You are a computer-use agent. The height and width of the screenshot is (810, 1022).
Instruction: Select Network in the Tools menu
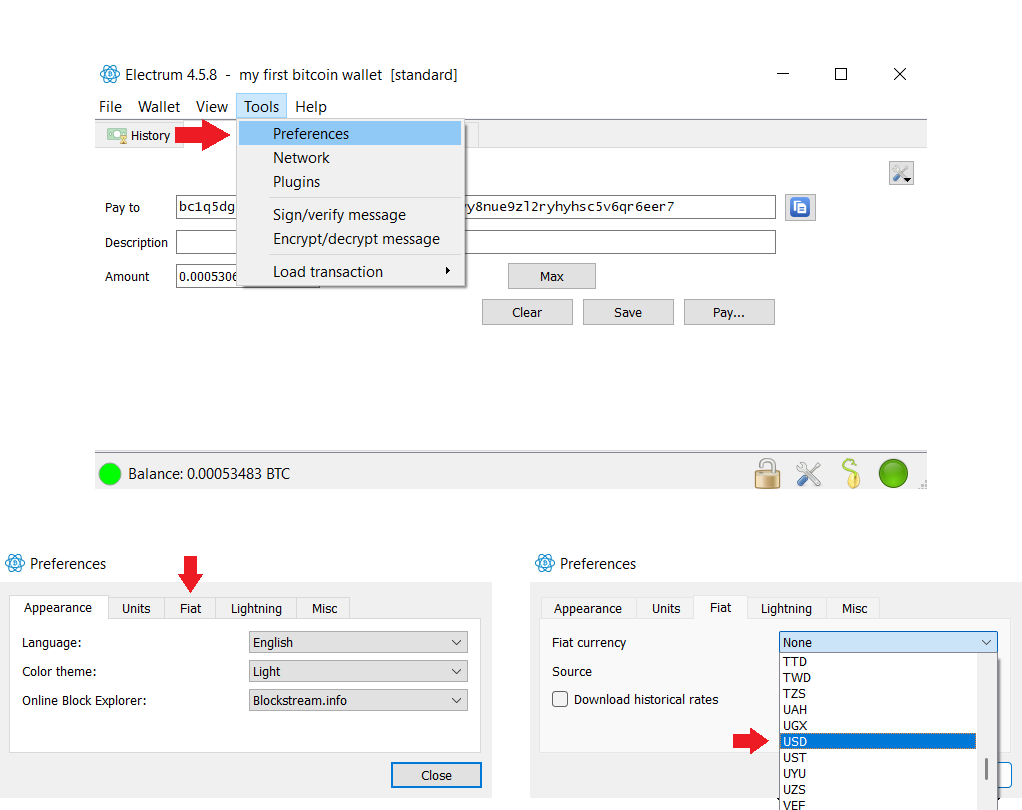[301, 158]
